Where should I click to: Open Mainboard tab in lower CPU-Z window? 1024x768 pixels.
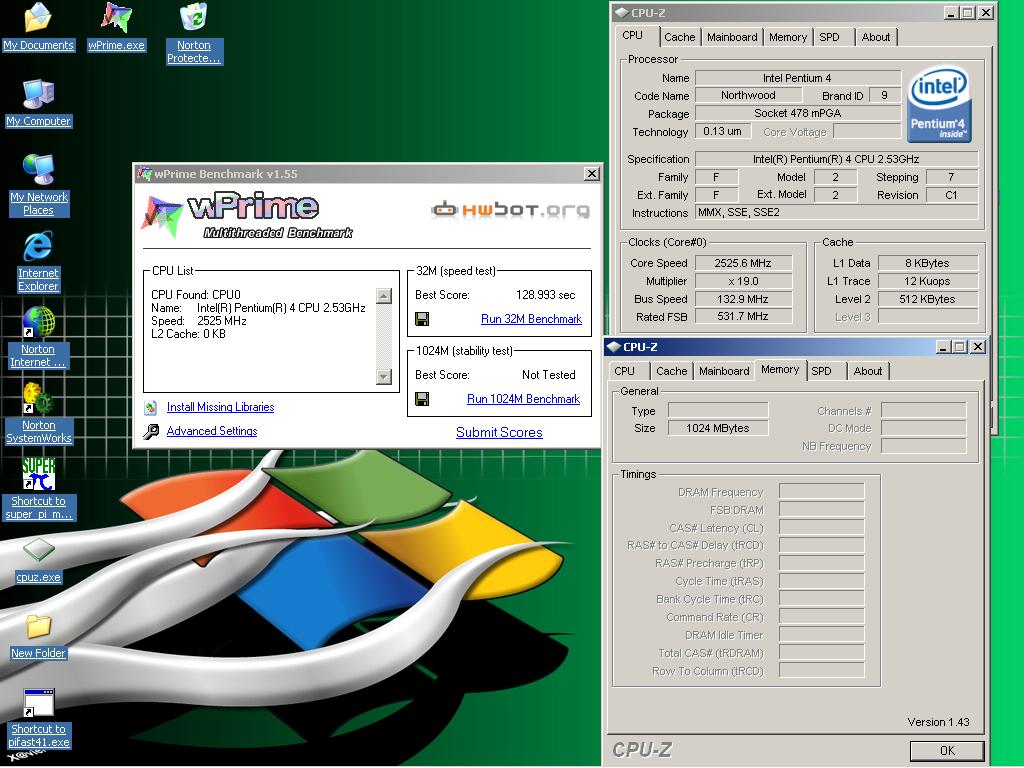tap(724, 371)
